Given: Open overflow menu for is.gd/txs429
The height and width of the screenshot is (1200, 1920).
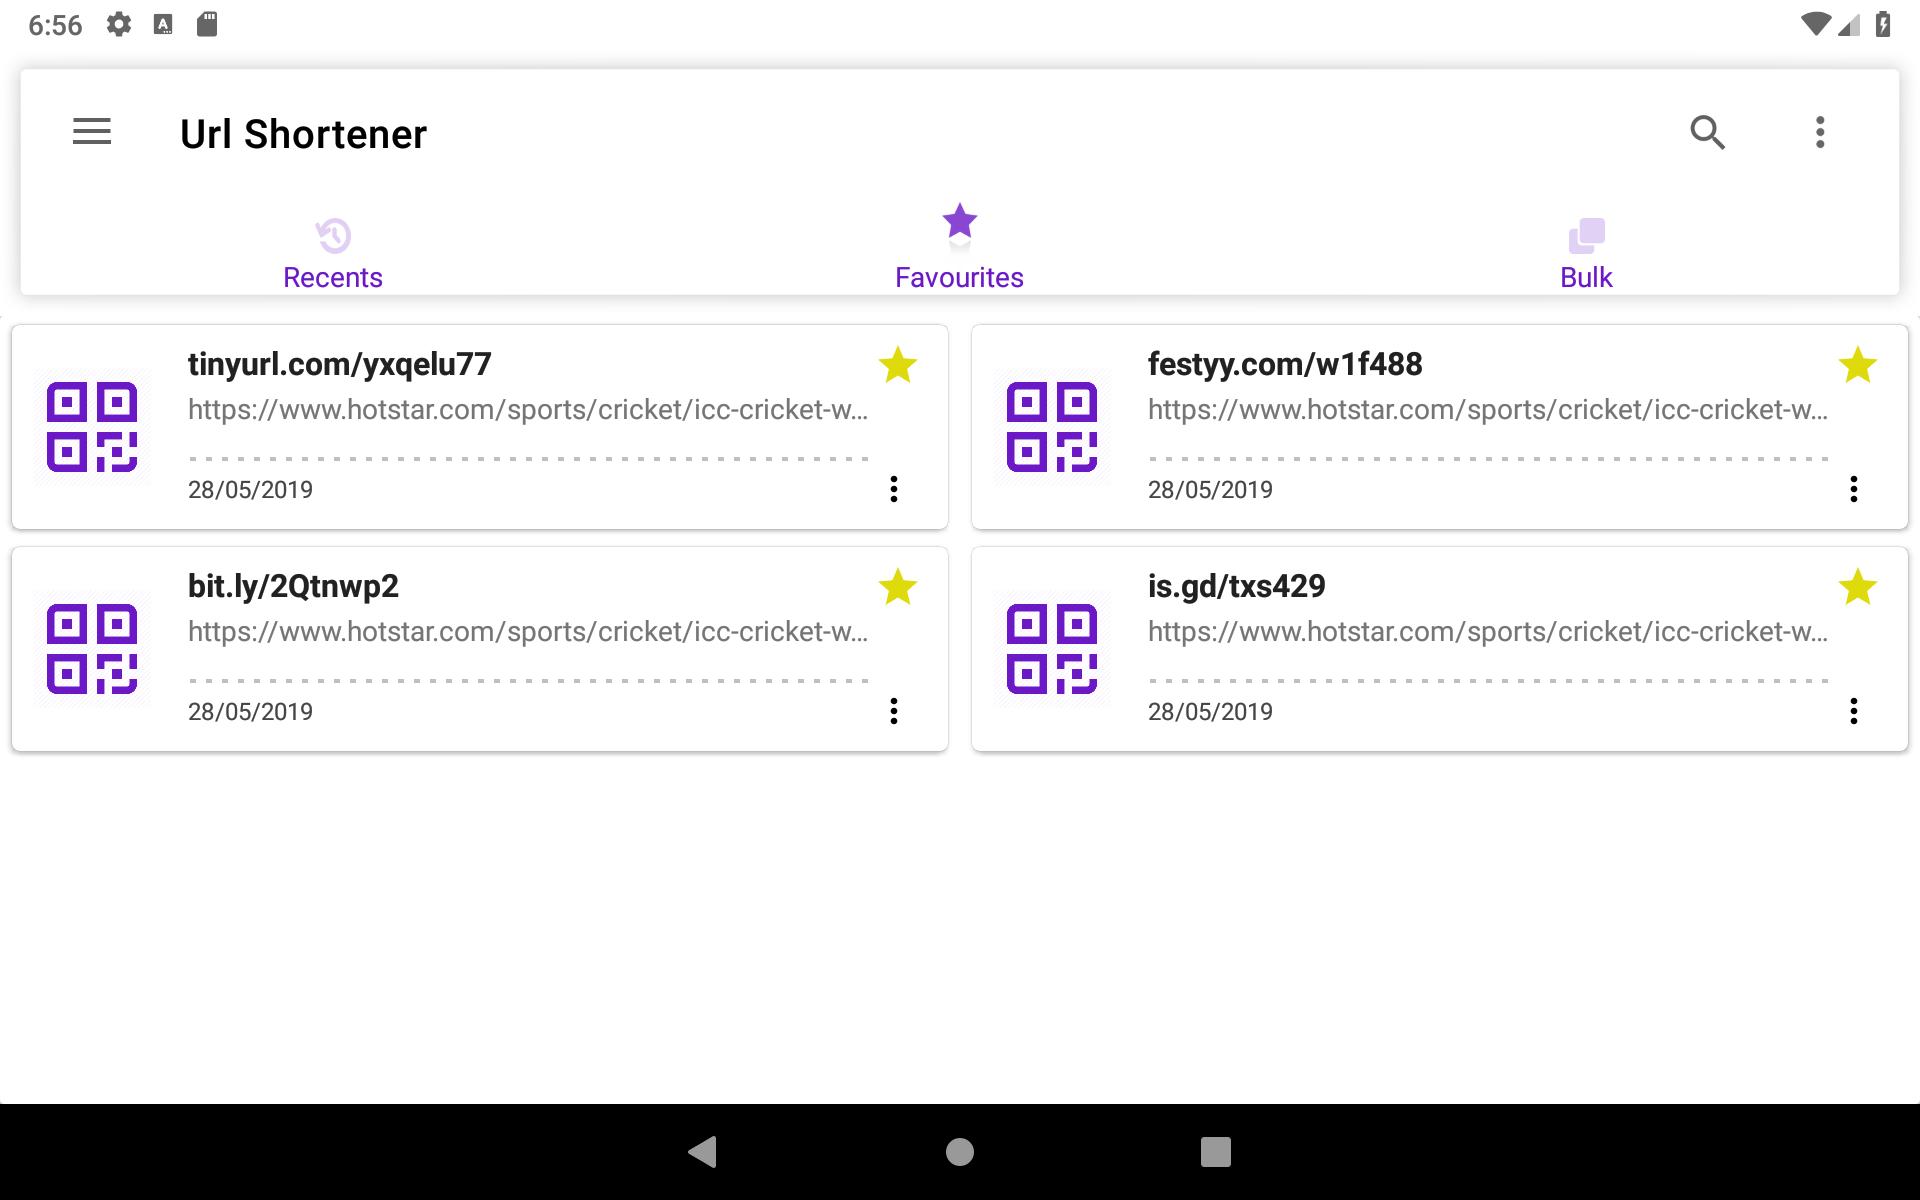Looking at the screenshot, I should click(1852, 711).
